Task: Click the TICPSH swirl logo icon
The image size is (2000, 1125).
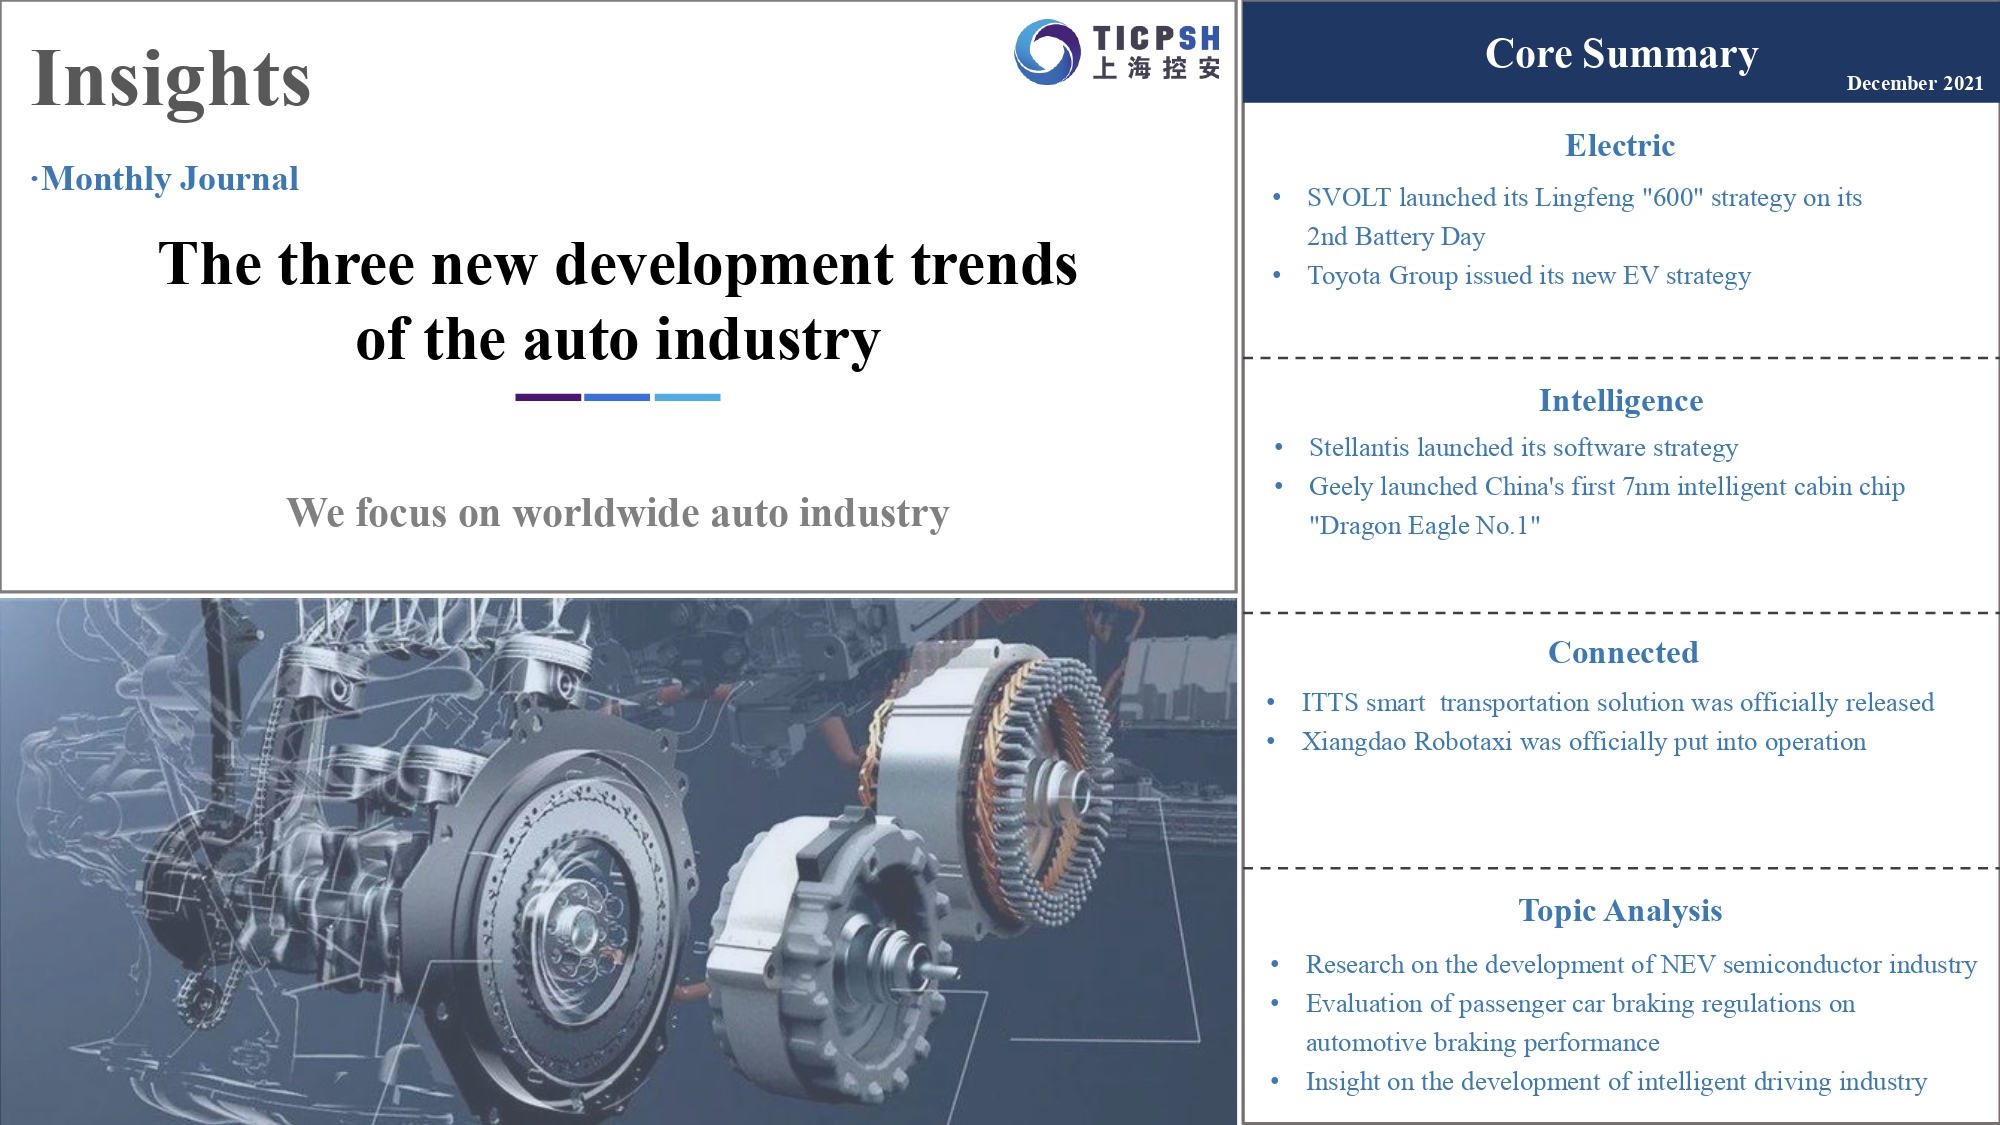Action: (x=1046, y=52)
